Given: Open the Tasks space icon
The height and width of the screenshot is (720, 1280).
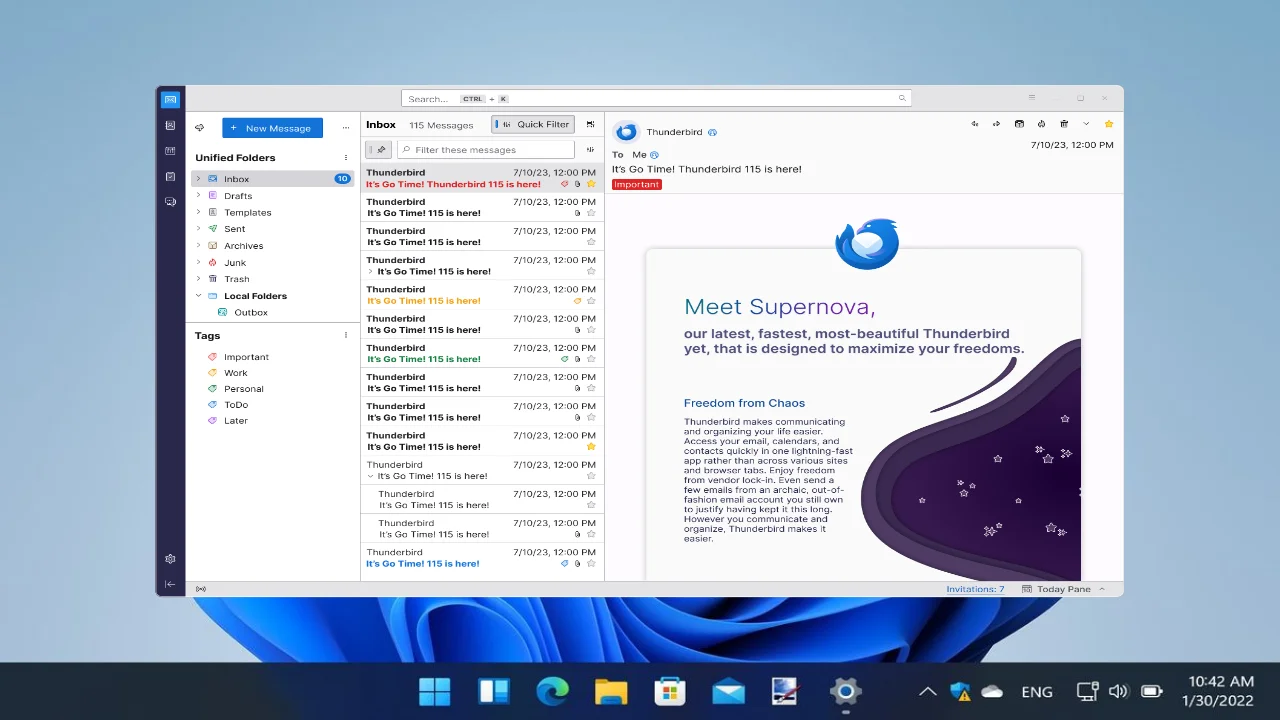Looking at the screenshot, I should click(170, 176).
